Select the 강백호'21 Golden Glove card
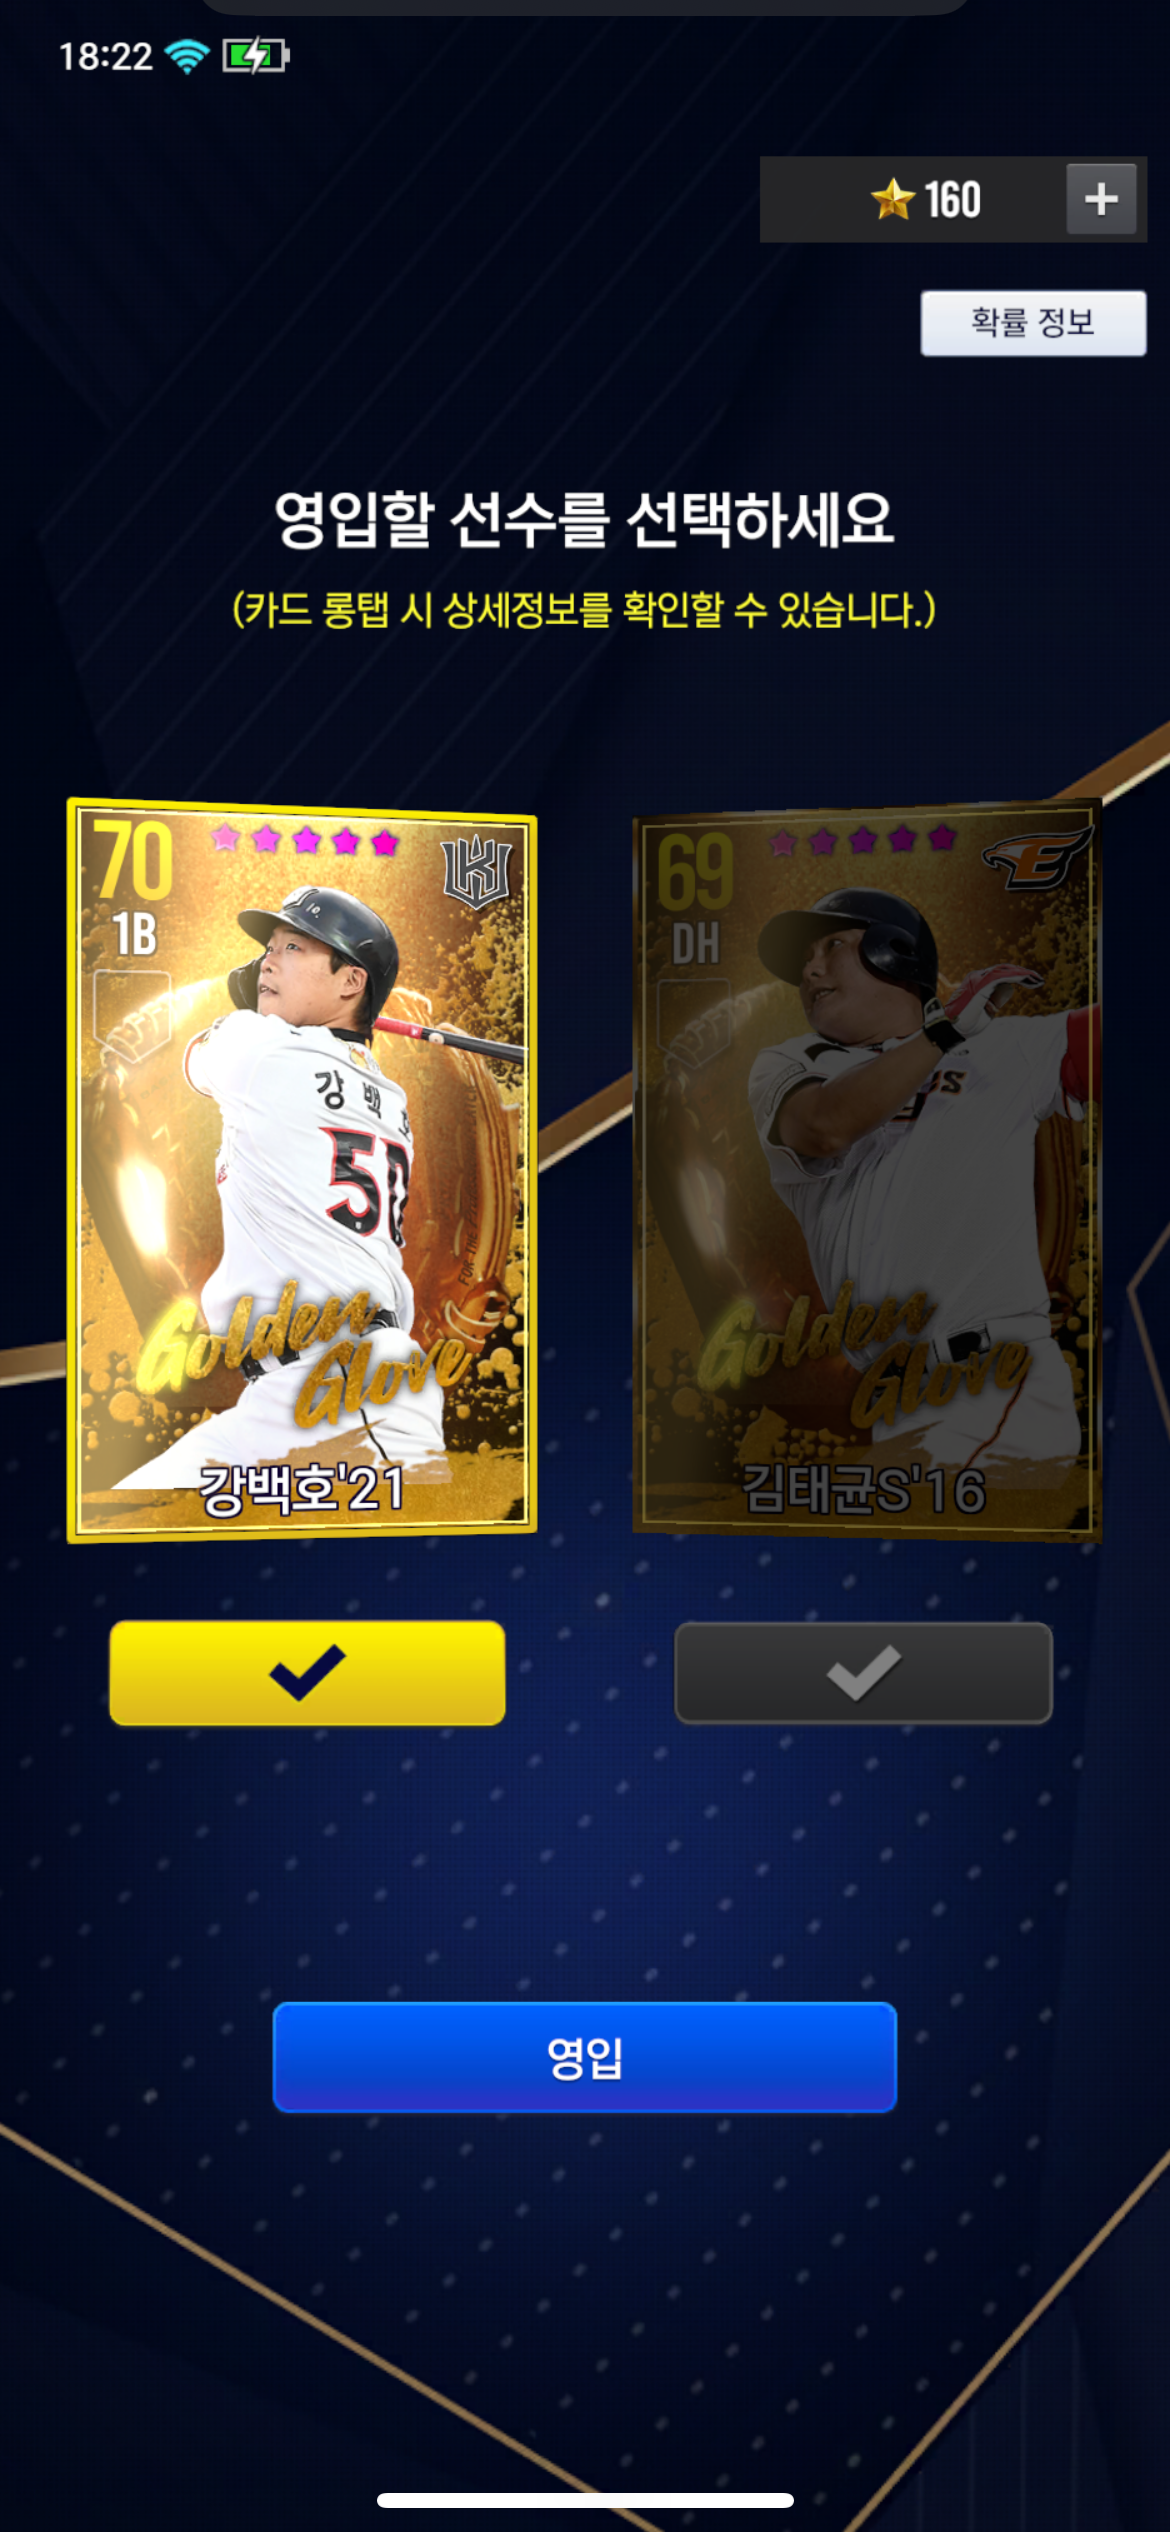This screenshot has width=1170, height=2532. coord(302,1170)
